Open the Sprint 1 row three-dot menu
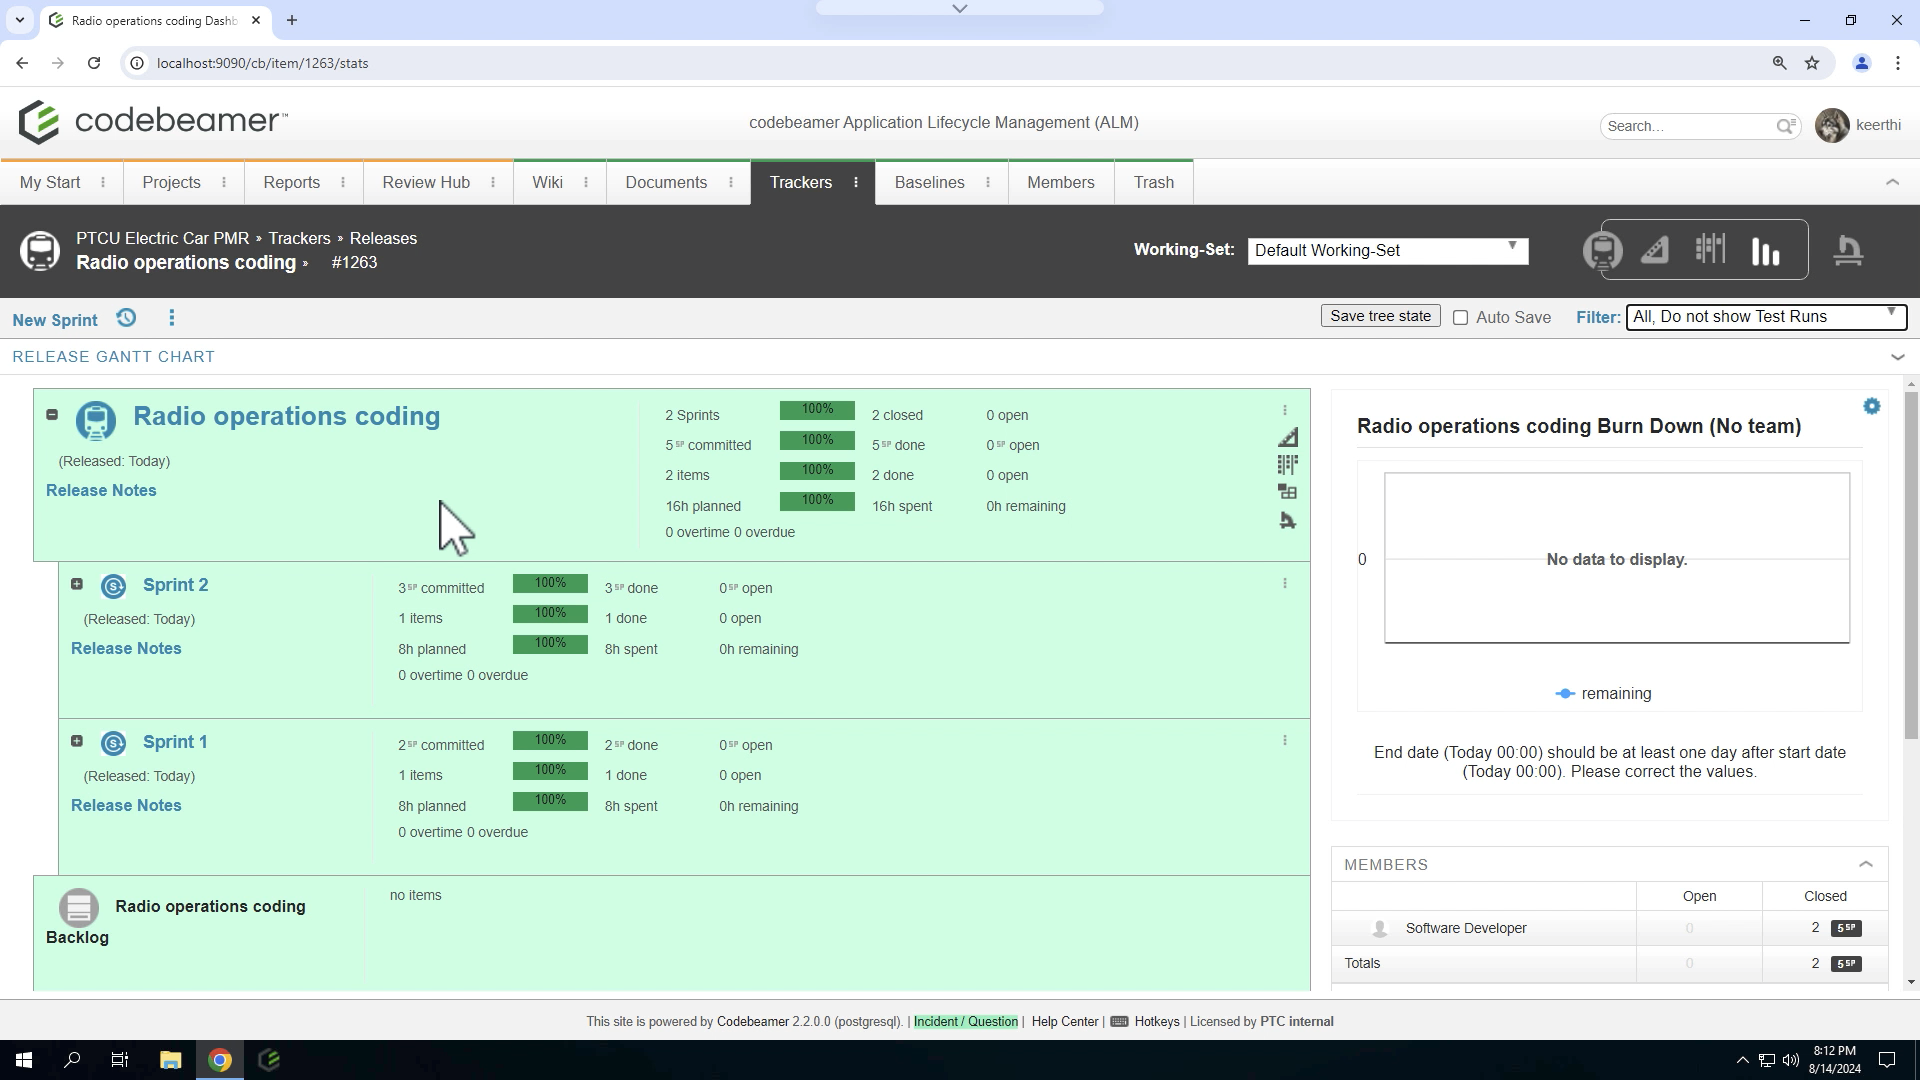The height and width of the screenshot is (1080, 1920). tap(1285, 740)
